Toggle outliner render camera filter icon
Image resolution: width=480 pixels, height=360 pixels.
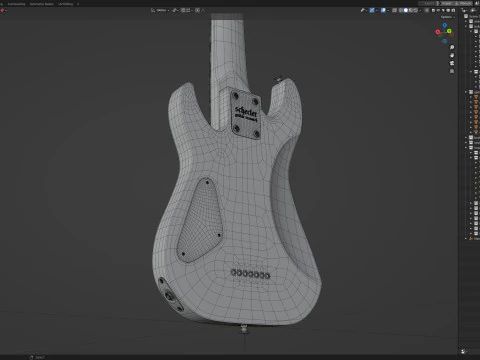click(x=453, y=10)
